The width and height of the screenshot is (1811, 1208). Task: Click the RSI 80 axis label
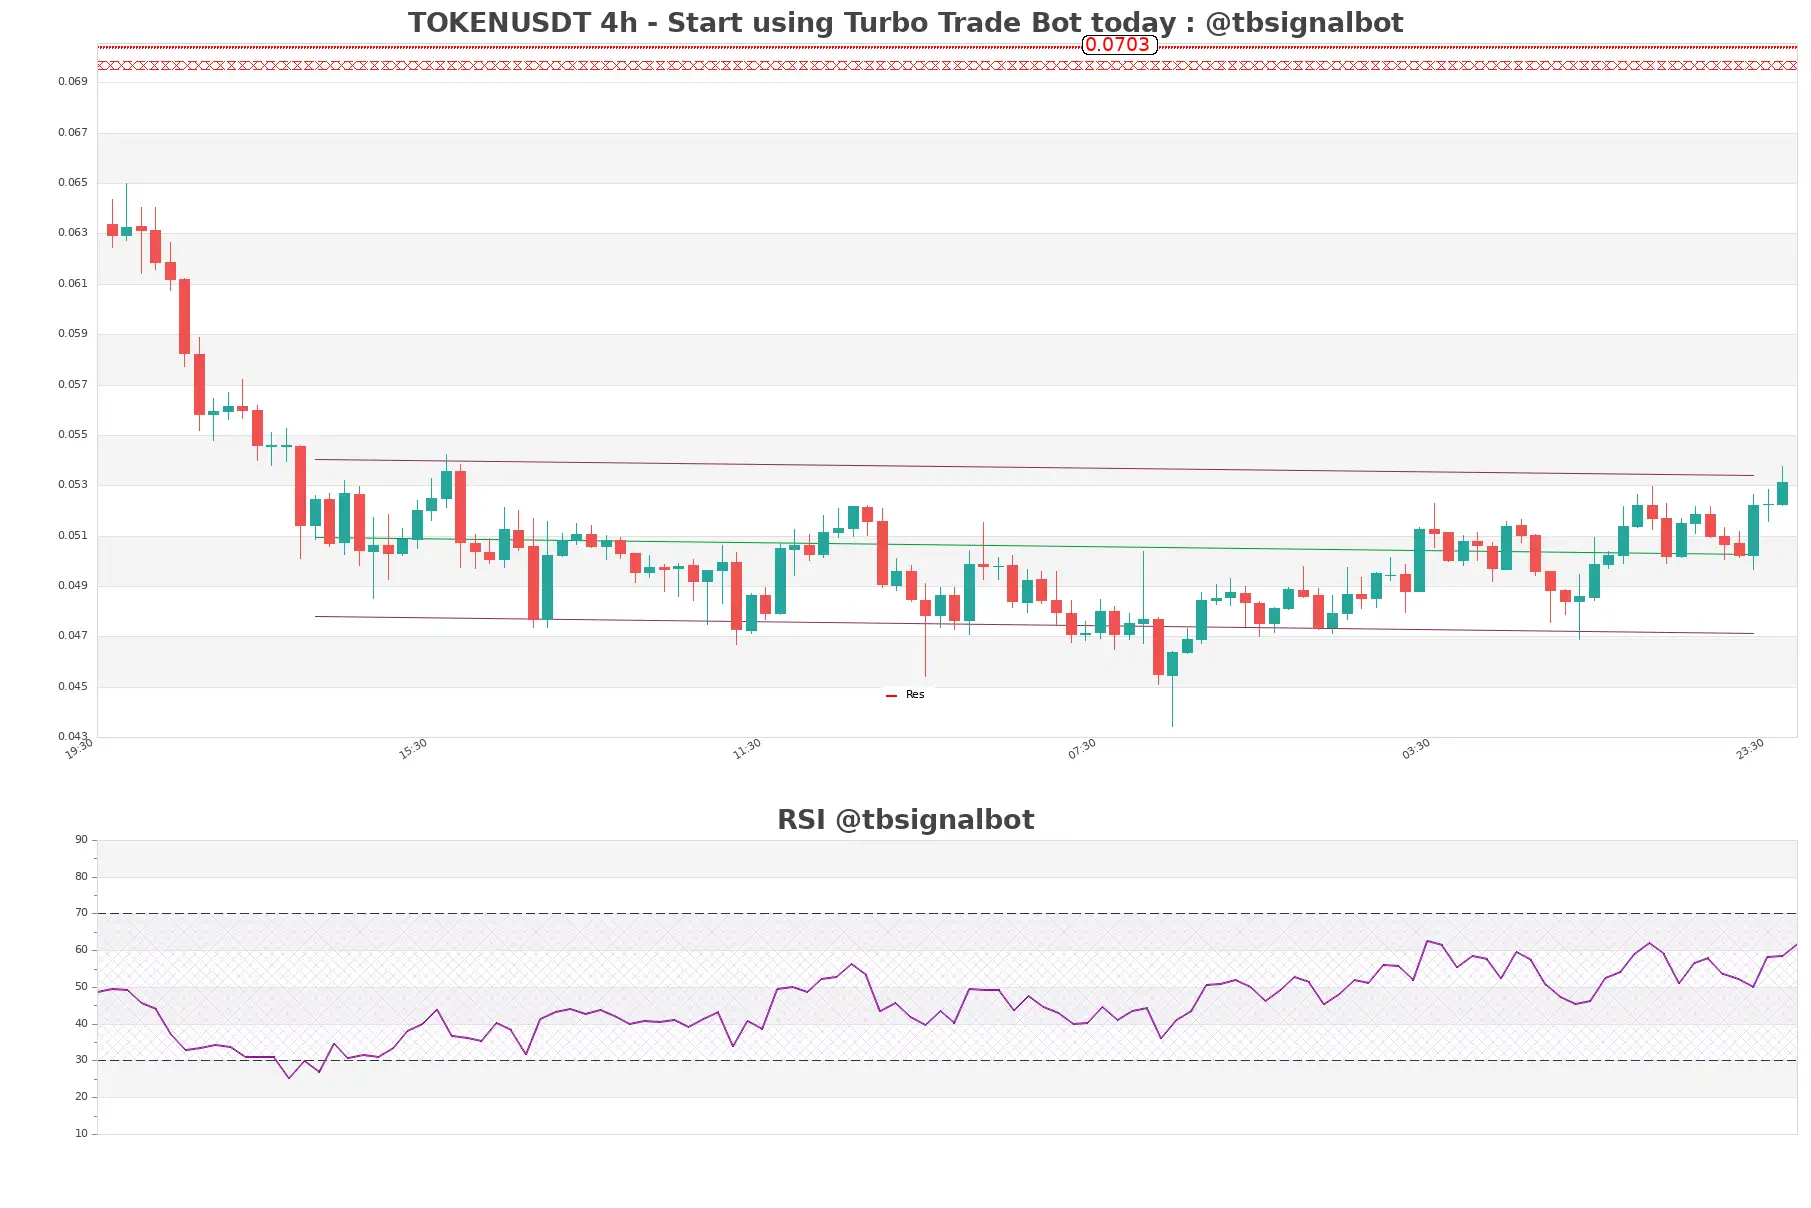tap(81, 877)
